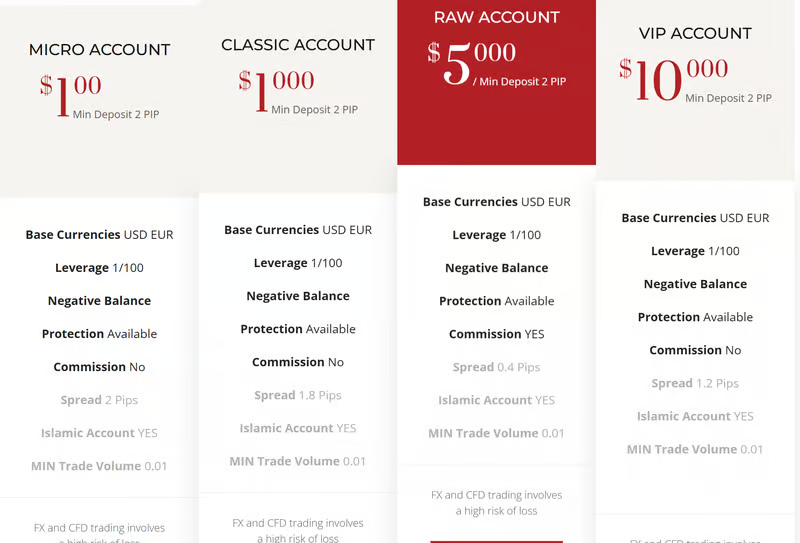Click the MICRO ACCOUNT heading
Image resolution: width=800 pixels, height=543 pixels.
click(99, 49)
